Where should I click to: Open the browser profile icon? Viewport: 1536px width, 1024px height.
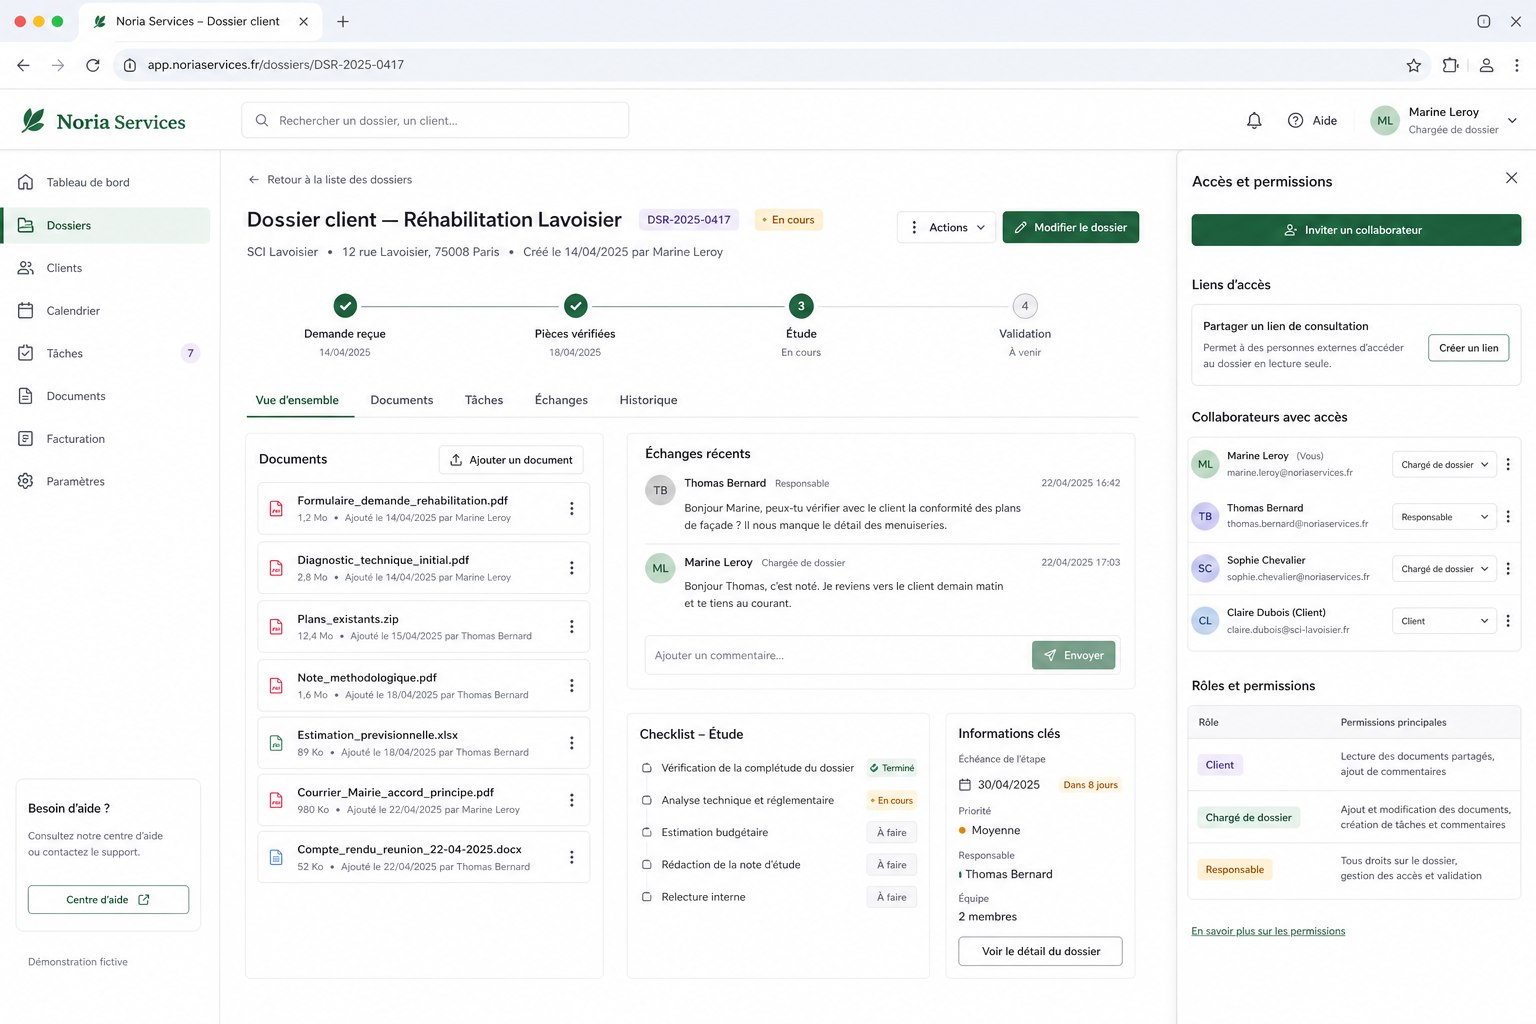pos(1487,65)
